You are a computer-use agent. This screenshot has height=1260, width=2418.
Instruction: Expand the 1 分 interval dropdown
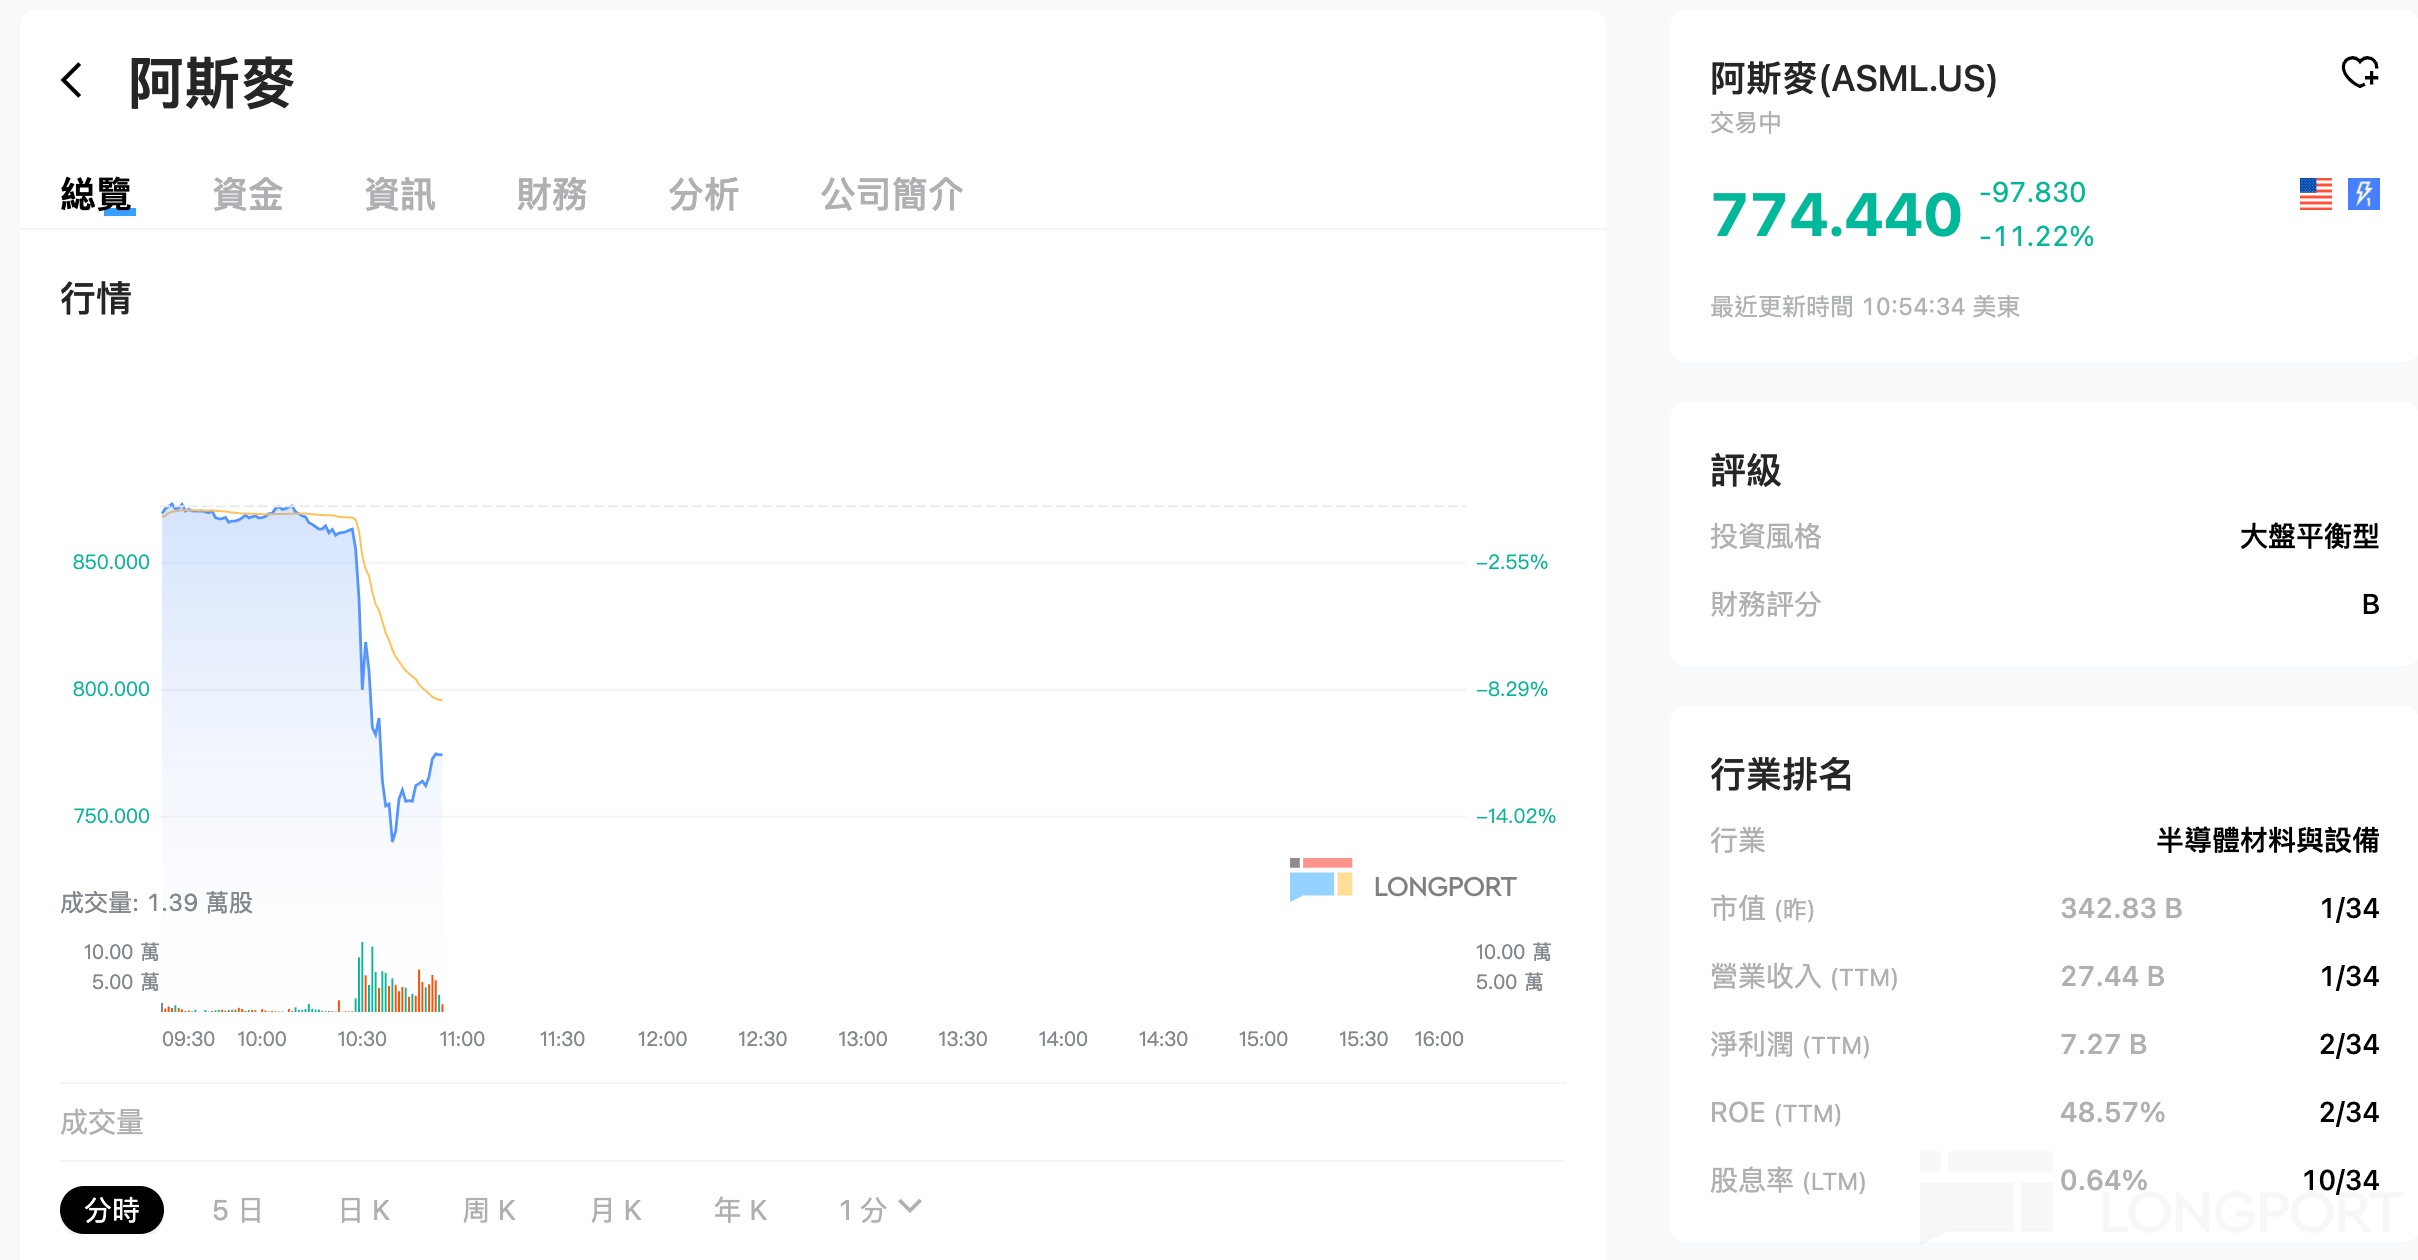[880, 1210]
